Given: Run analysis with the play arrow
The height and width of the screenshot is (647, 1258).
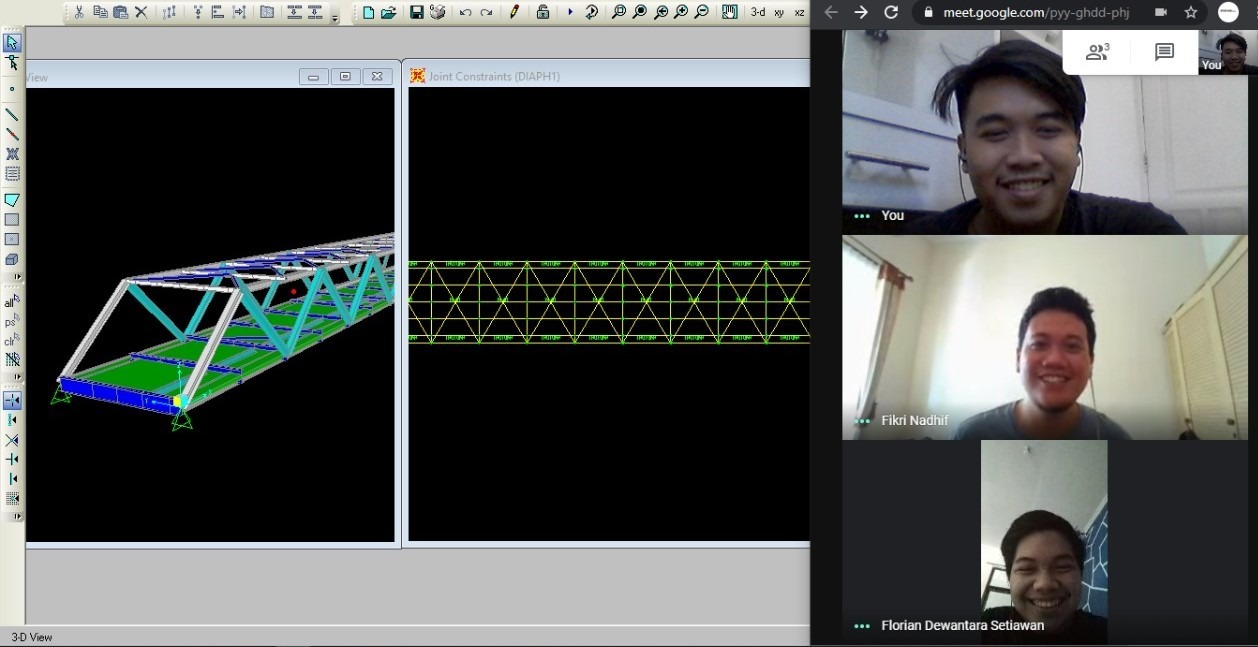Looking at the screenshot, I should point(570,12).
